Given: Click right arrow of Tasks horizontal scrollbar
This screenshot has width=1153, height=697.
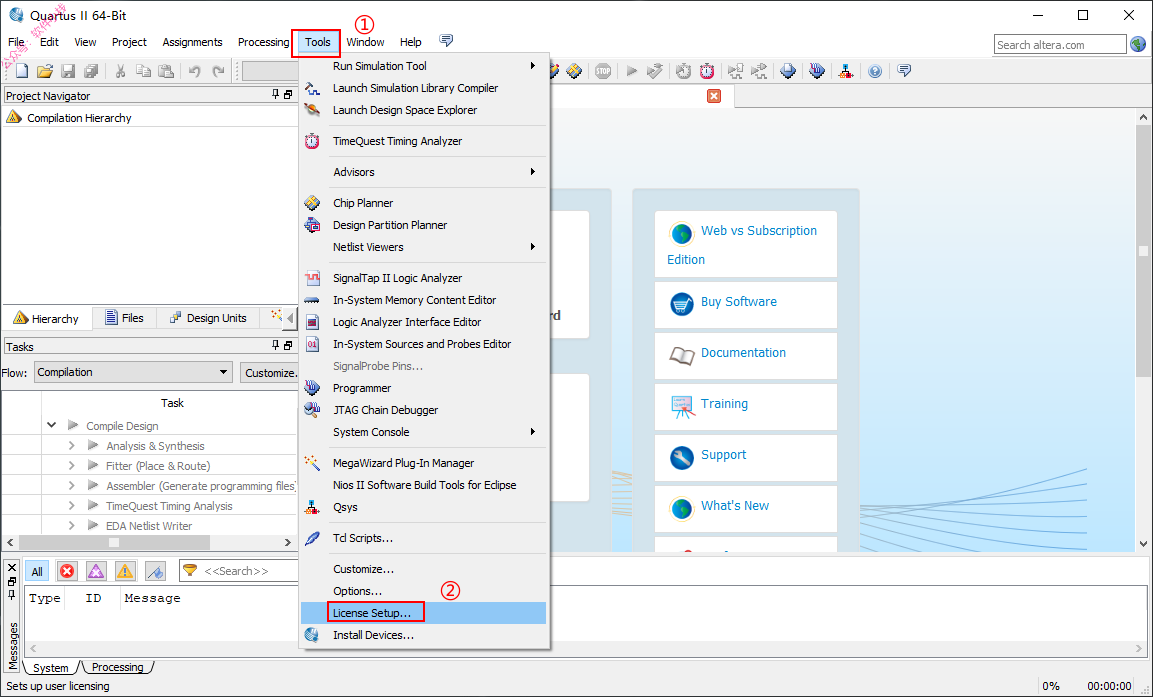Looking at the screenshot, I should click(288, 543).
